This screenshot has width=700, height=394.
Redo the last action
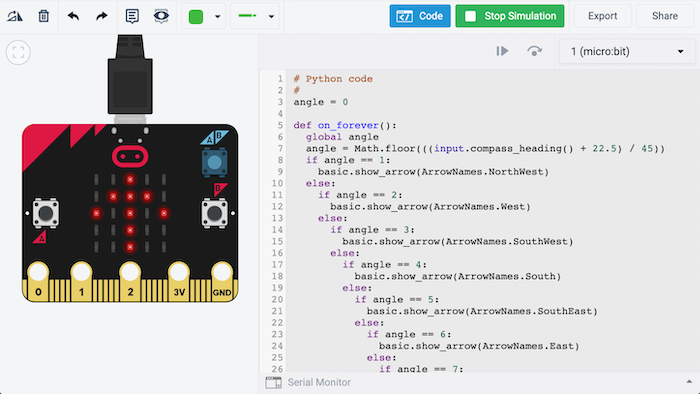point(102,17)
